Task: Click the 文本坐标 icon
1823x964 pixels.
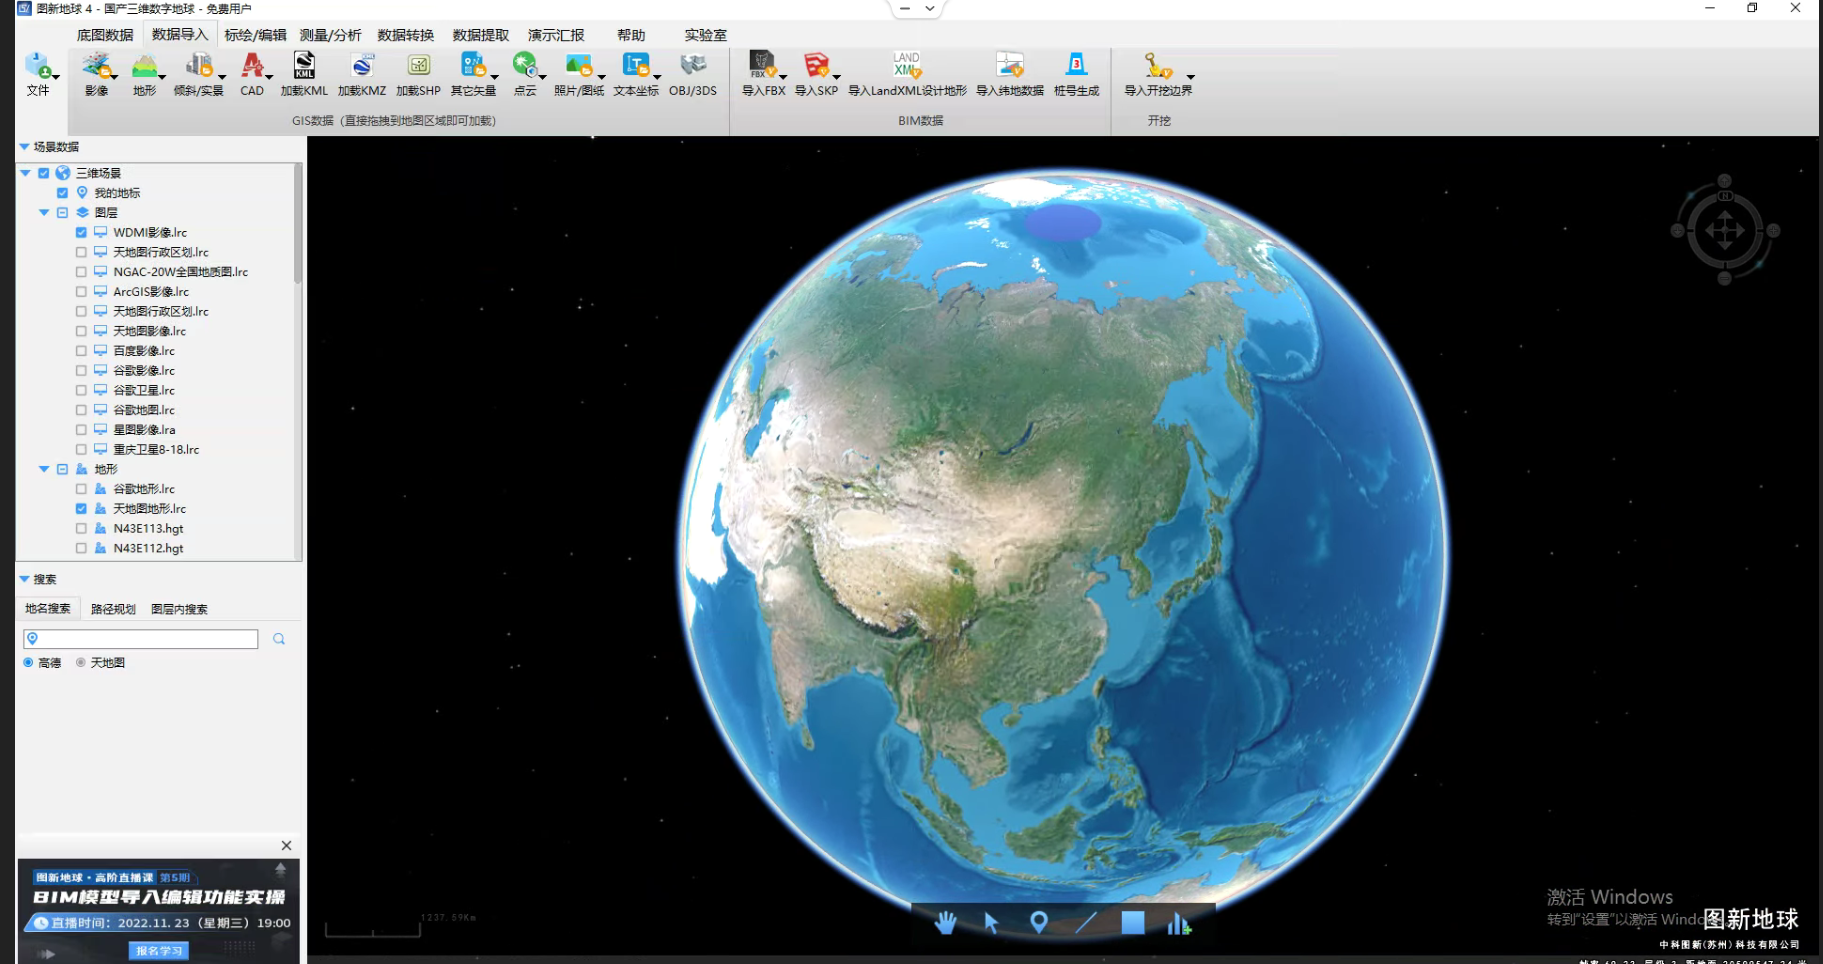Action: (x=635, y=66)
